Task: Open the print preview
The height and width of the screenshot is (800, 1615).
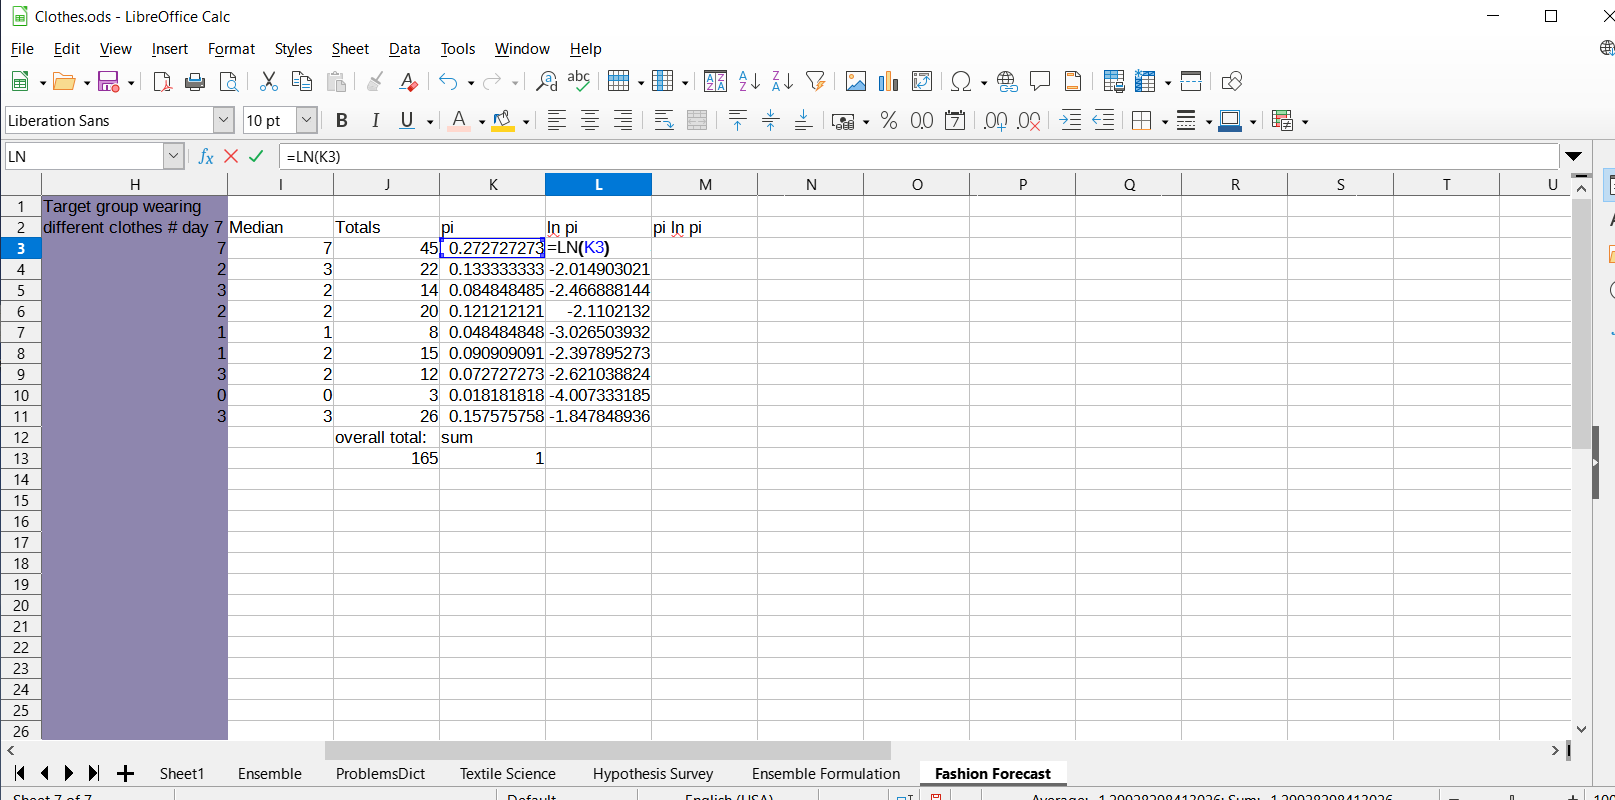Action: 229,82
